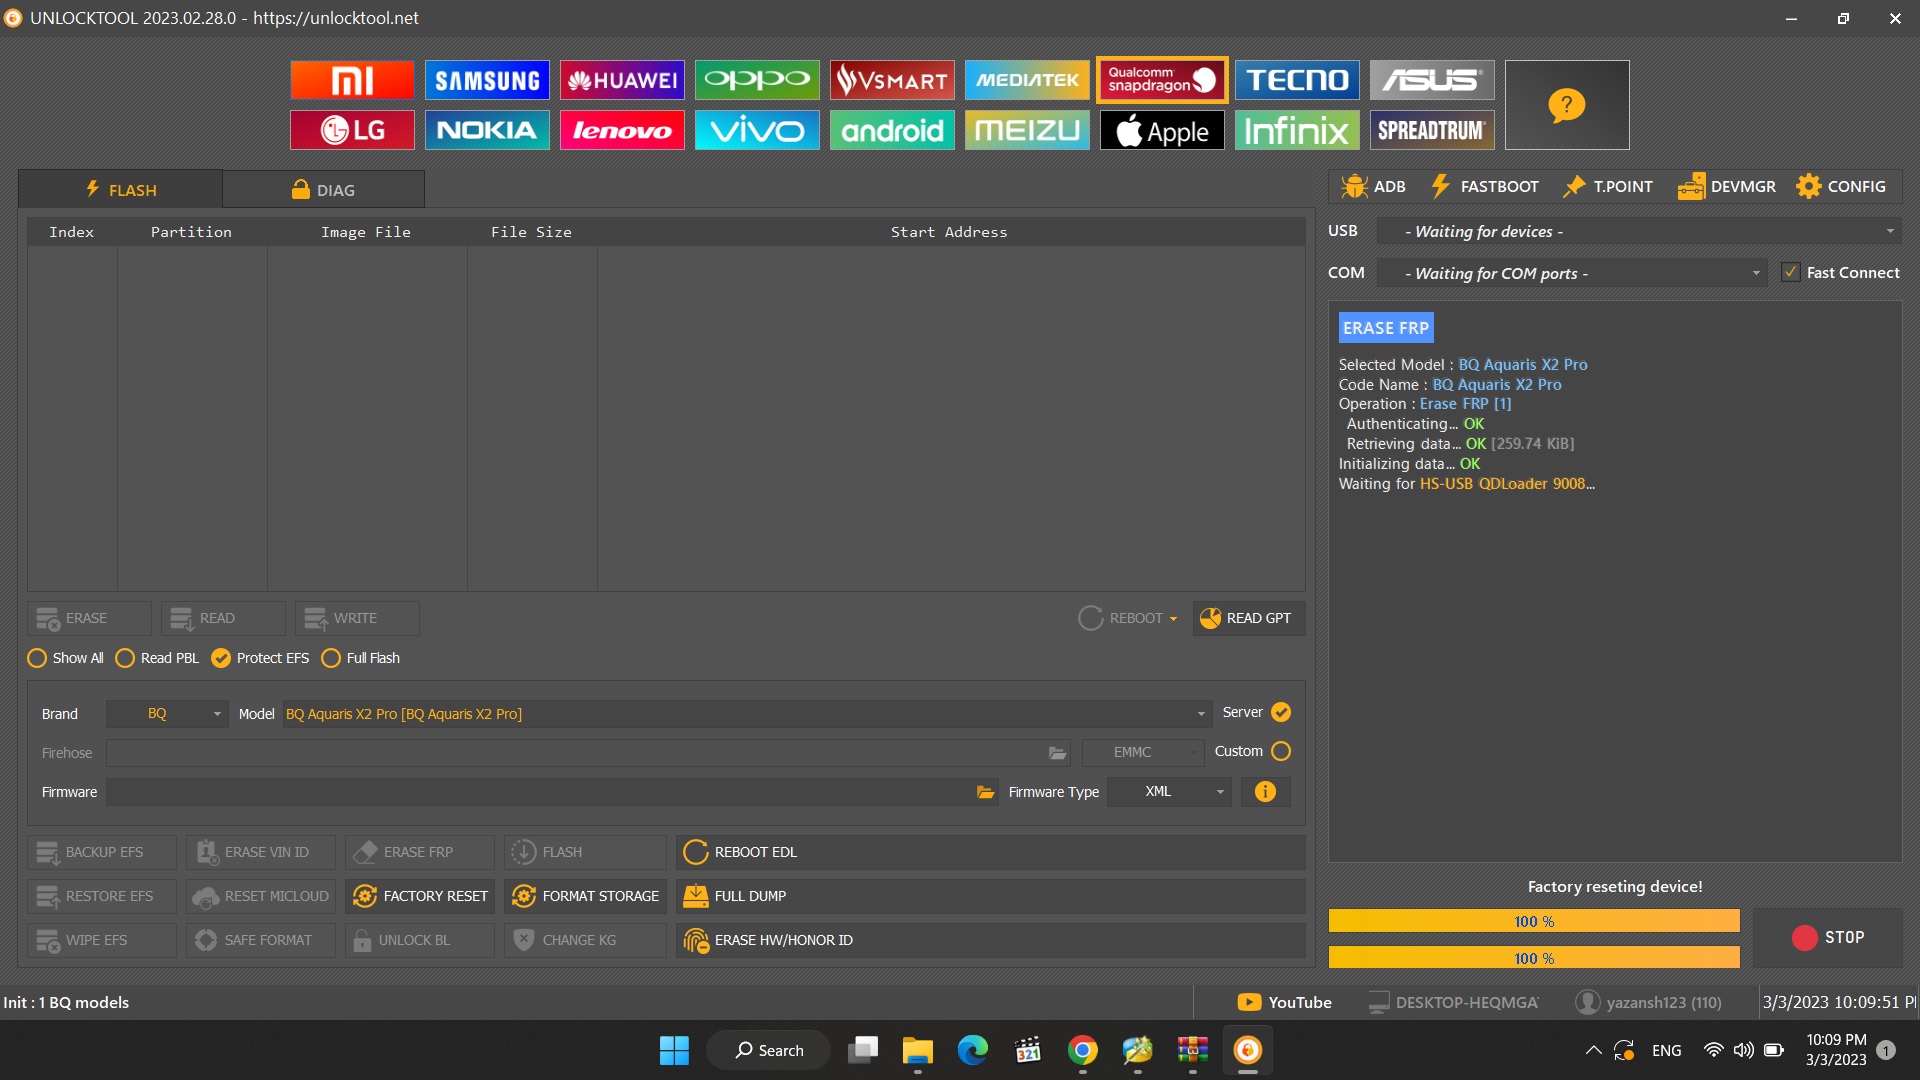Open Chrome from the taskbar
Screen dimensions: 1920x1080
[1082, 1050]
